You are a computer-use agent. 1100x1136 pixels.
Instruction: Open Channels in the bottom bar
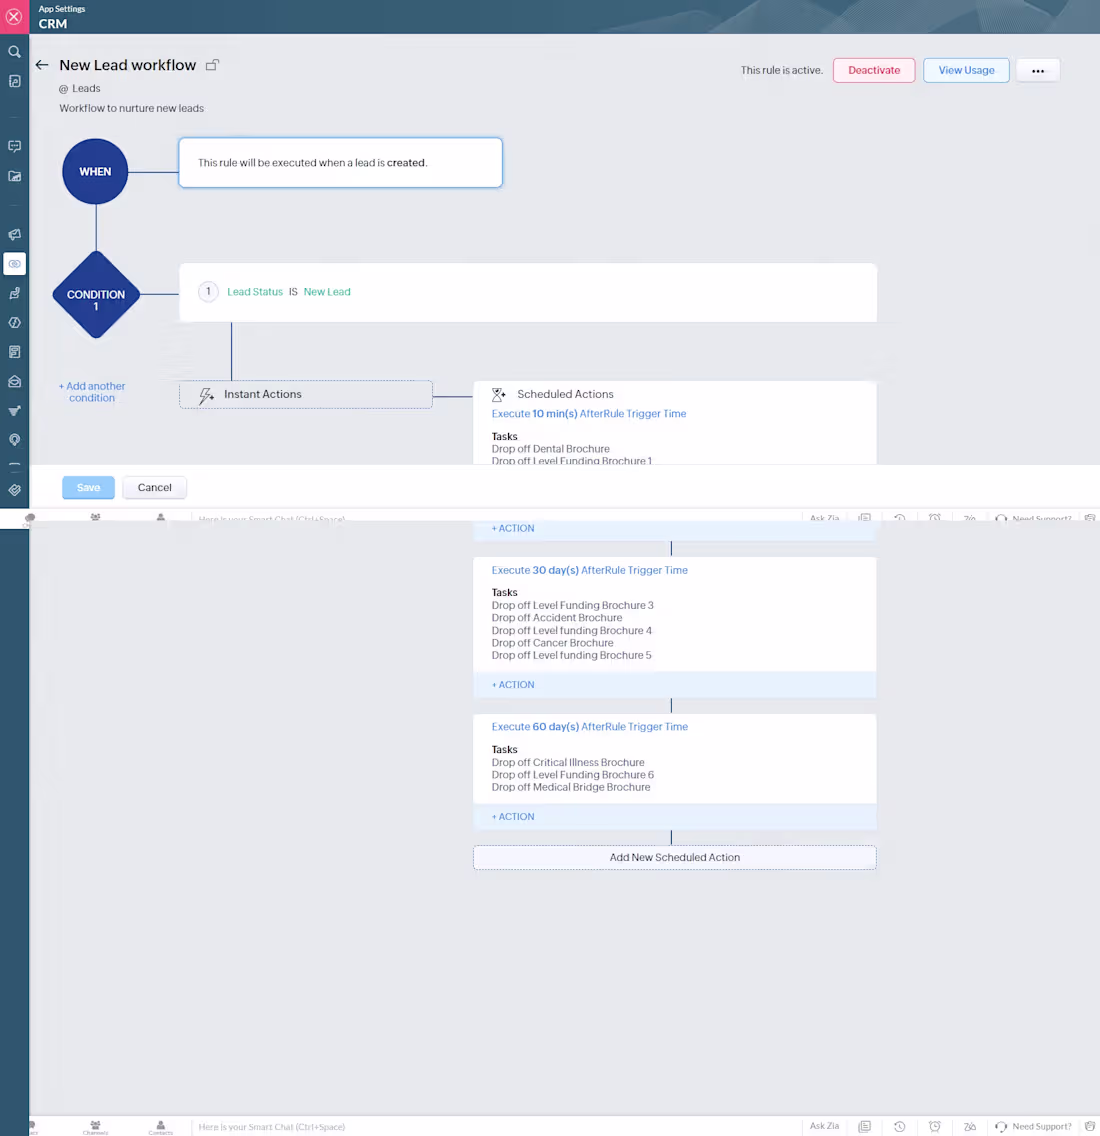(x=95, y=1127)
